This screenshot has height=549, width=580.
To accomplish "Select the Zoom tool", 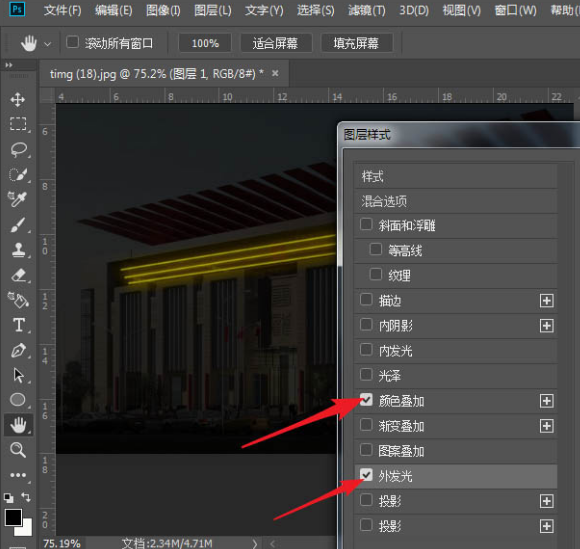I will click(x=18, y=450).
